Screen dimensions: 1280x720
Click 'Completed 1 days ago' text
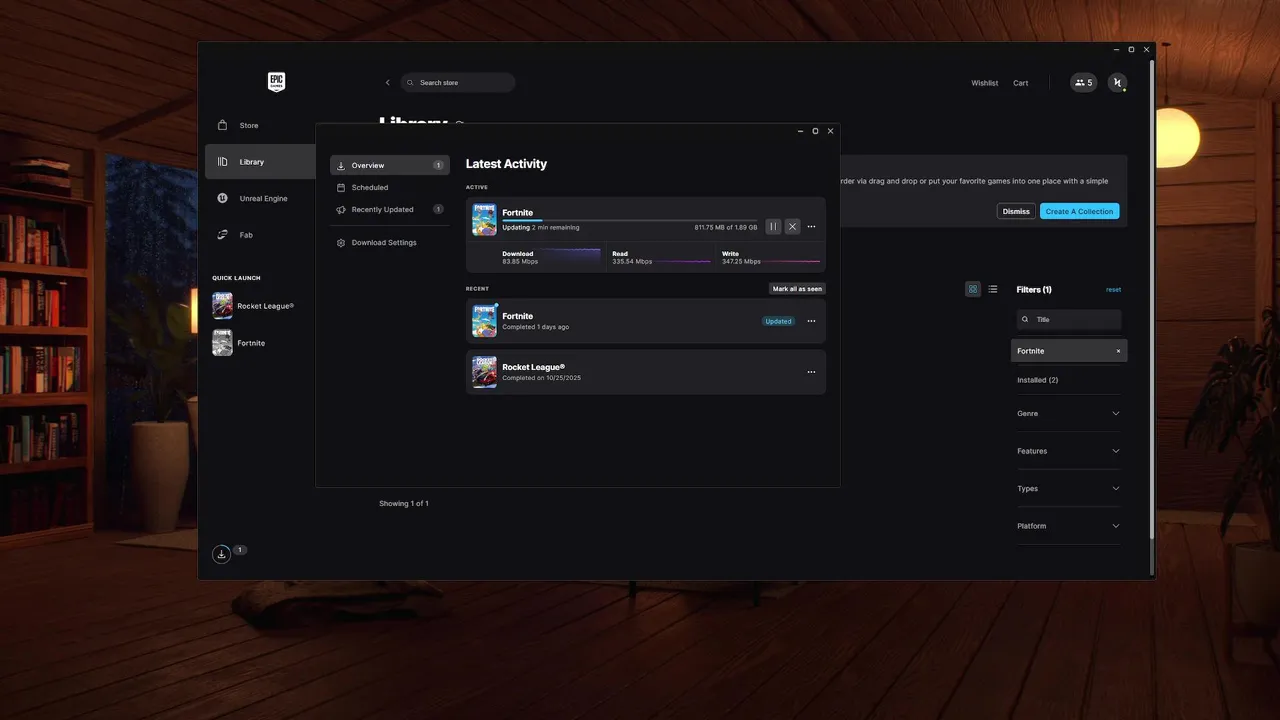tap(535, 327)
